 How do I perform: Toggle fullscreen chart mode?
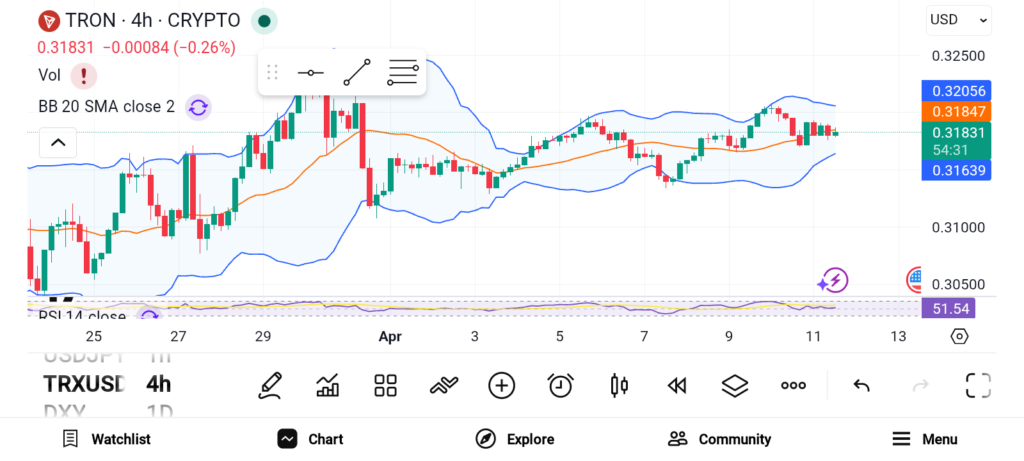978,385
